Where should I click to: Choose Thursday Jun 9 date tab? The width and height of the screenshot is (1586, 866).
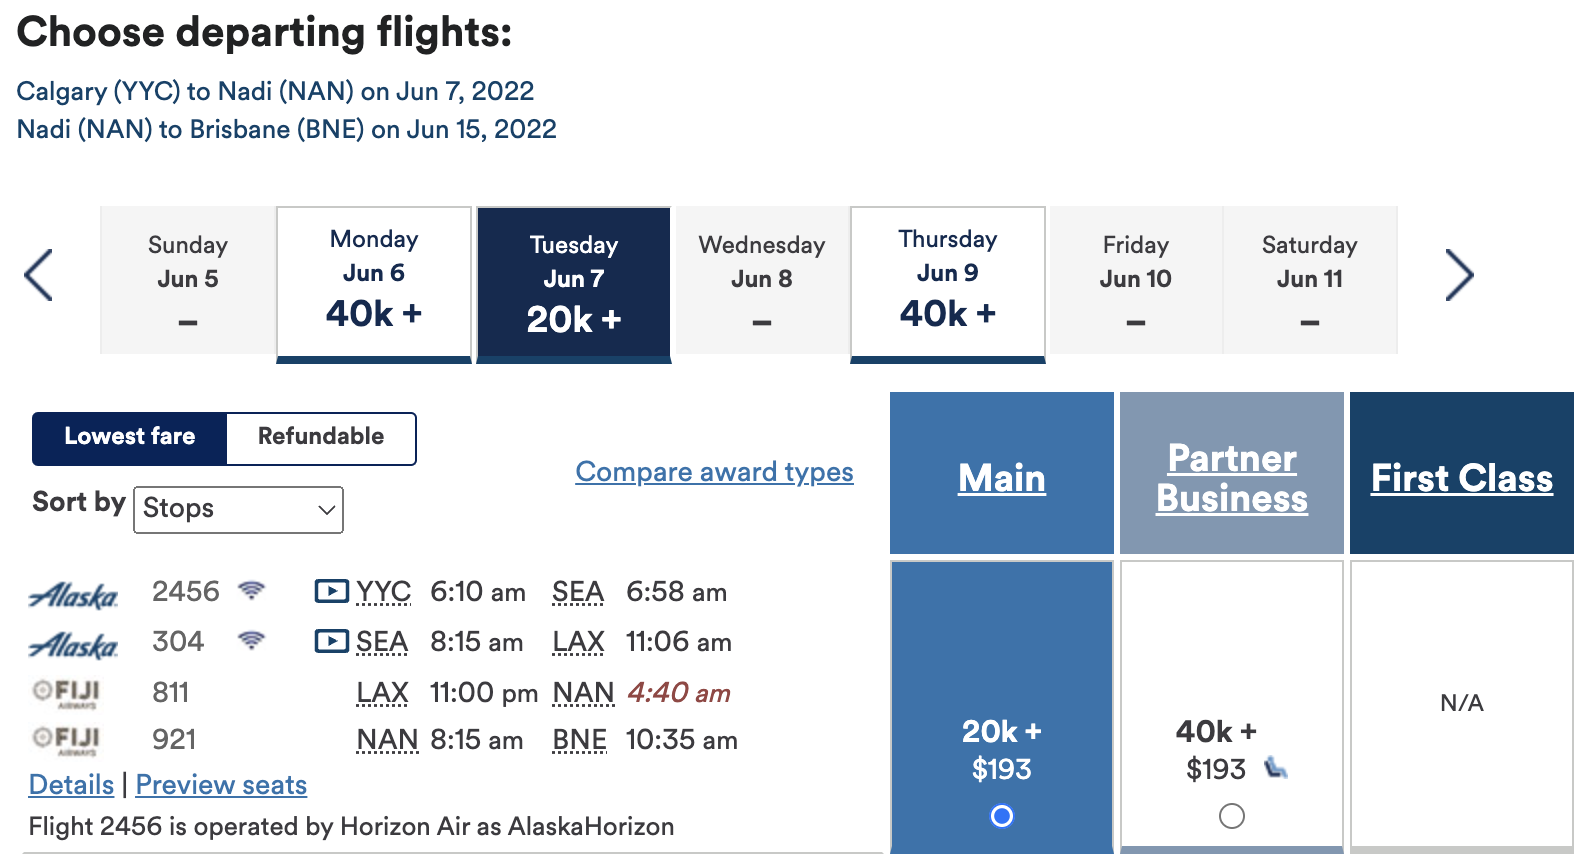(947, 281)
